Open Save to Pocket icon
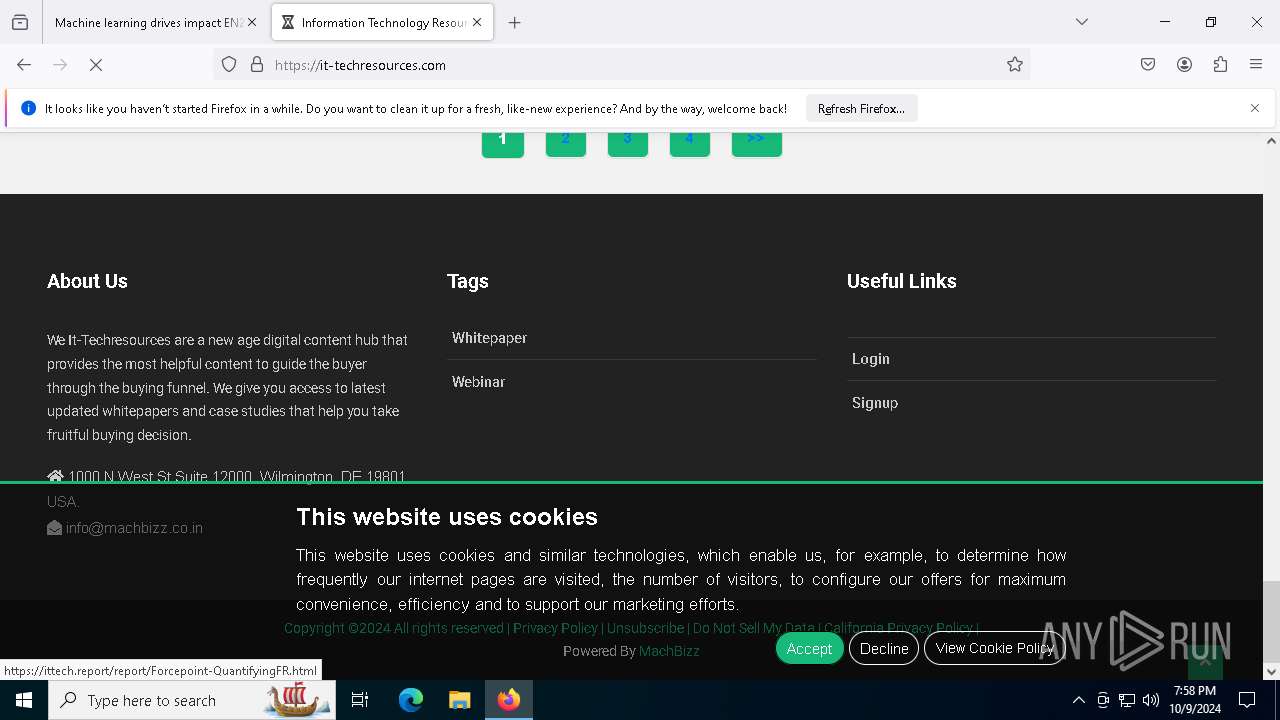The image size is (1280, 720). click(1148, 65)
